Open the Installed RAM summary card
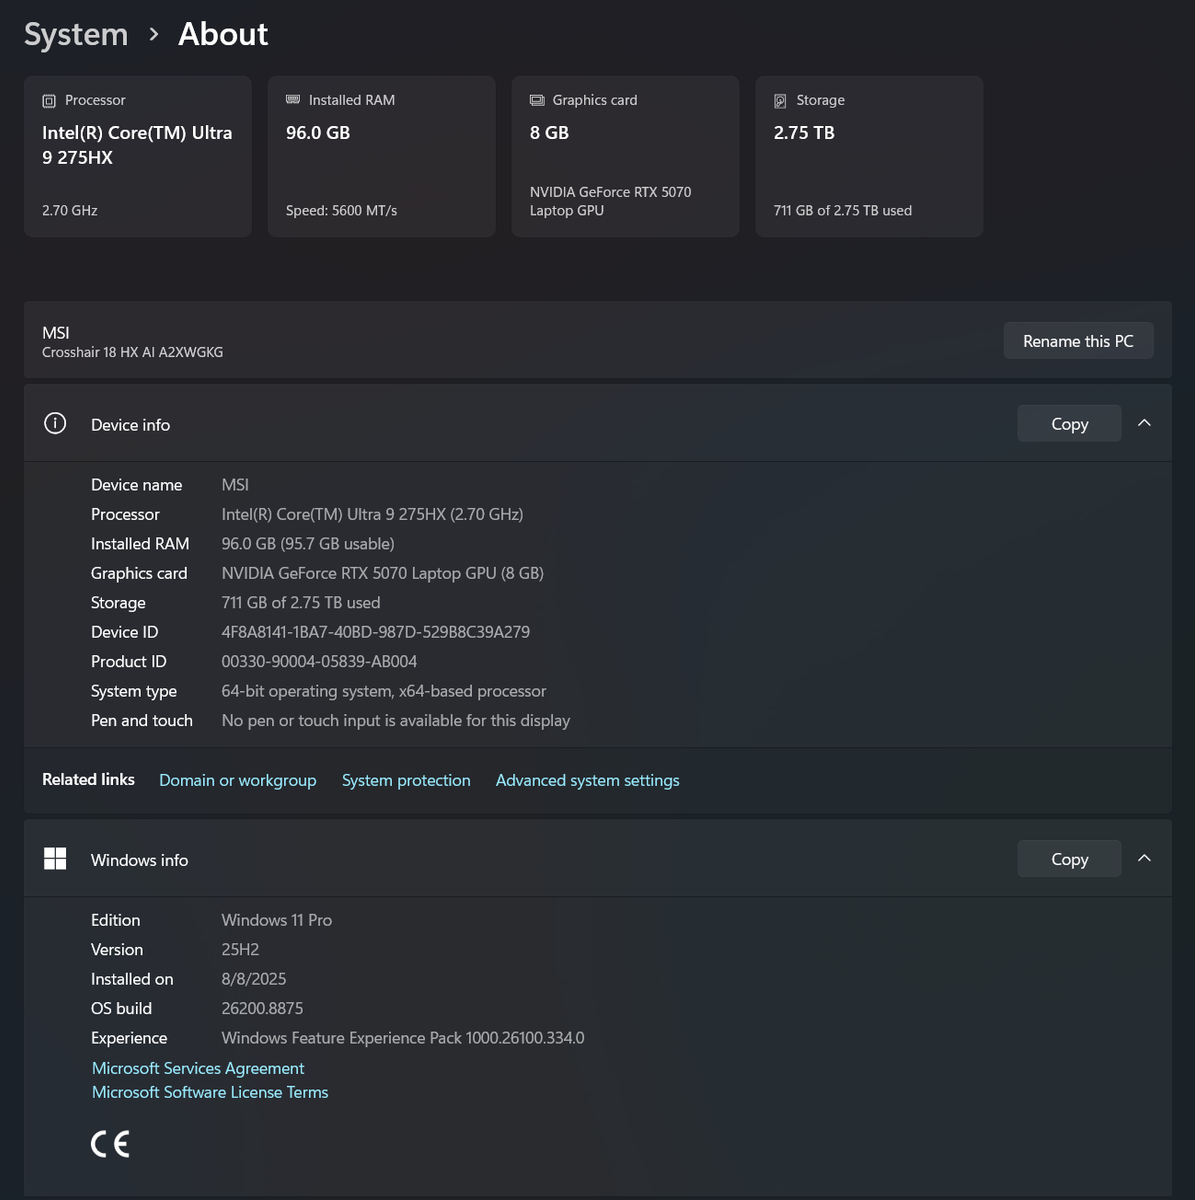 [x=382, y=156]
